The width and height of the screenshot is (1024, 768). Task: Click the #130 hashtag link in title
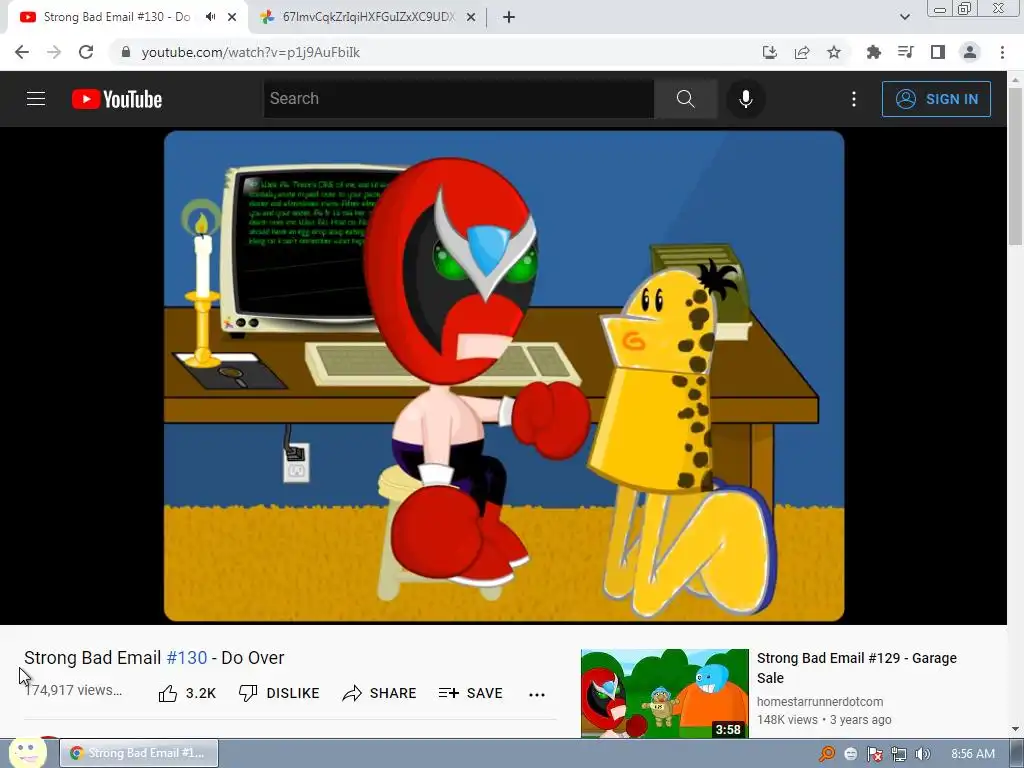187,658
